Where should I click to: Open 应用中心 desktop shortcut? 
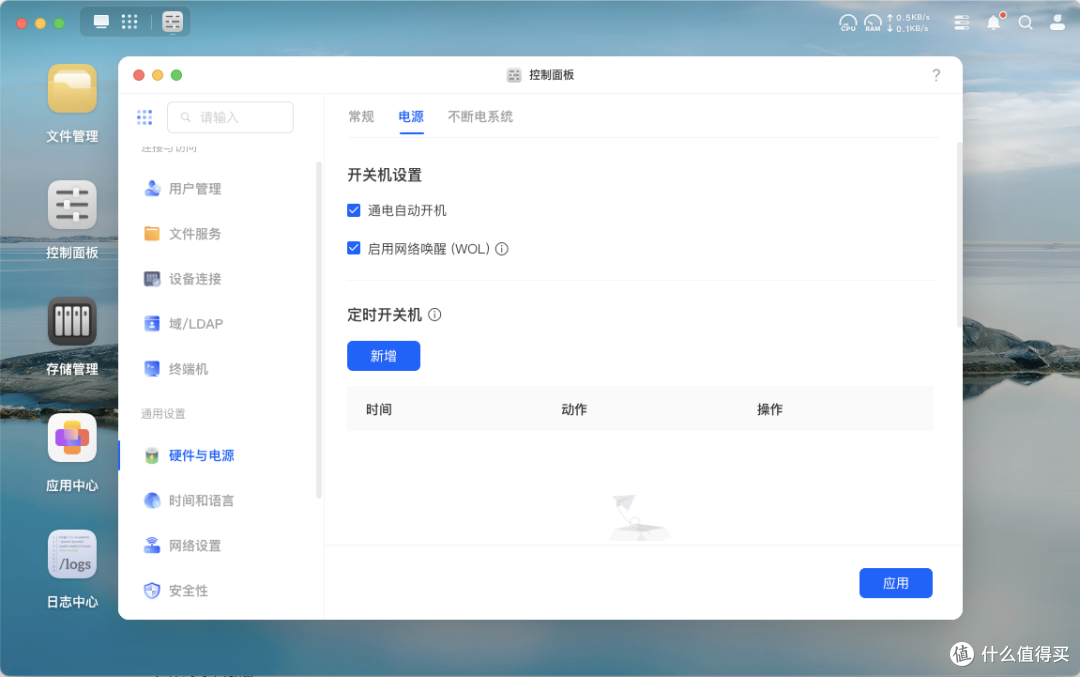(72, 438)
